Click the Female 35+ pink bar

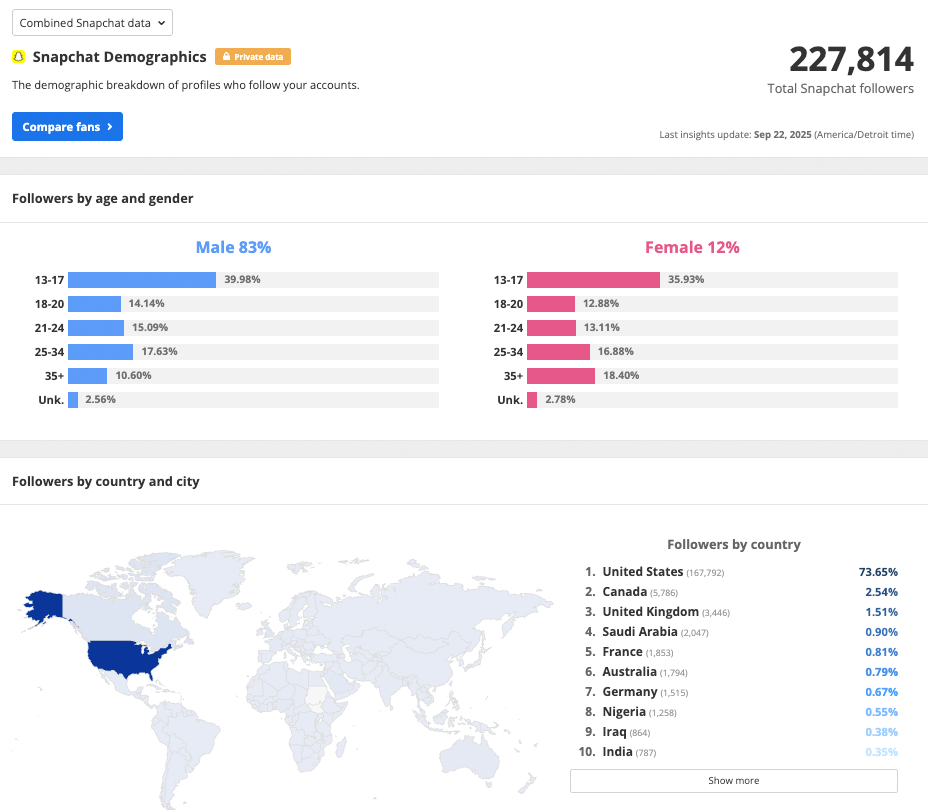tap(560, 376)
